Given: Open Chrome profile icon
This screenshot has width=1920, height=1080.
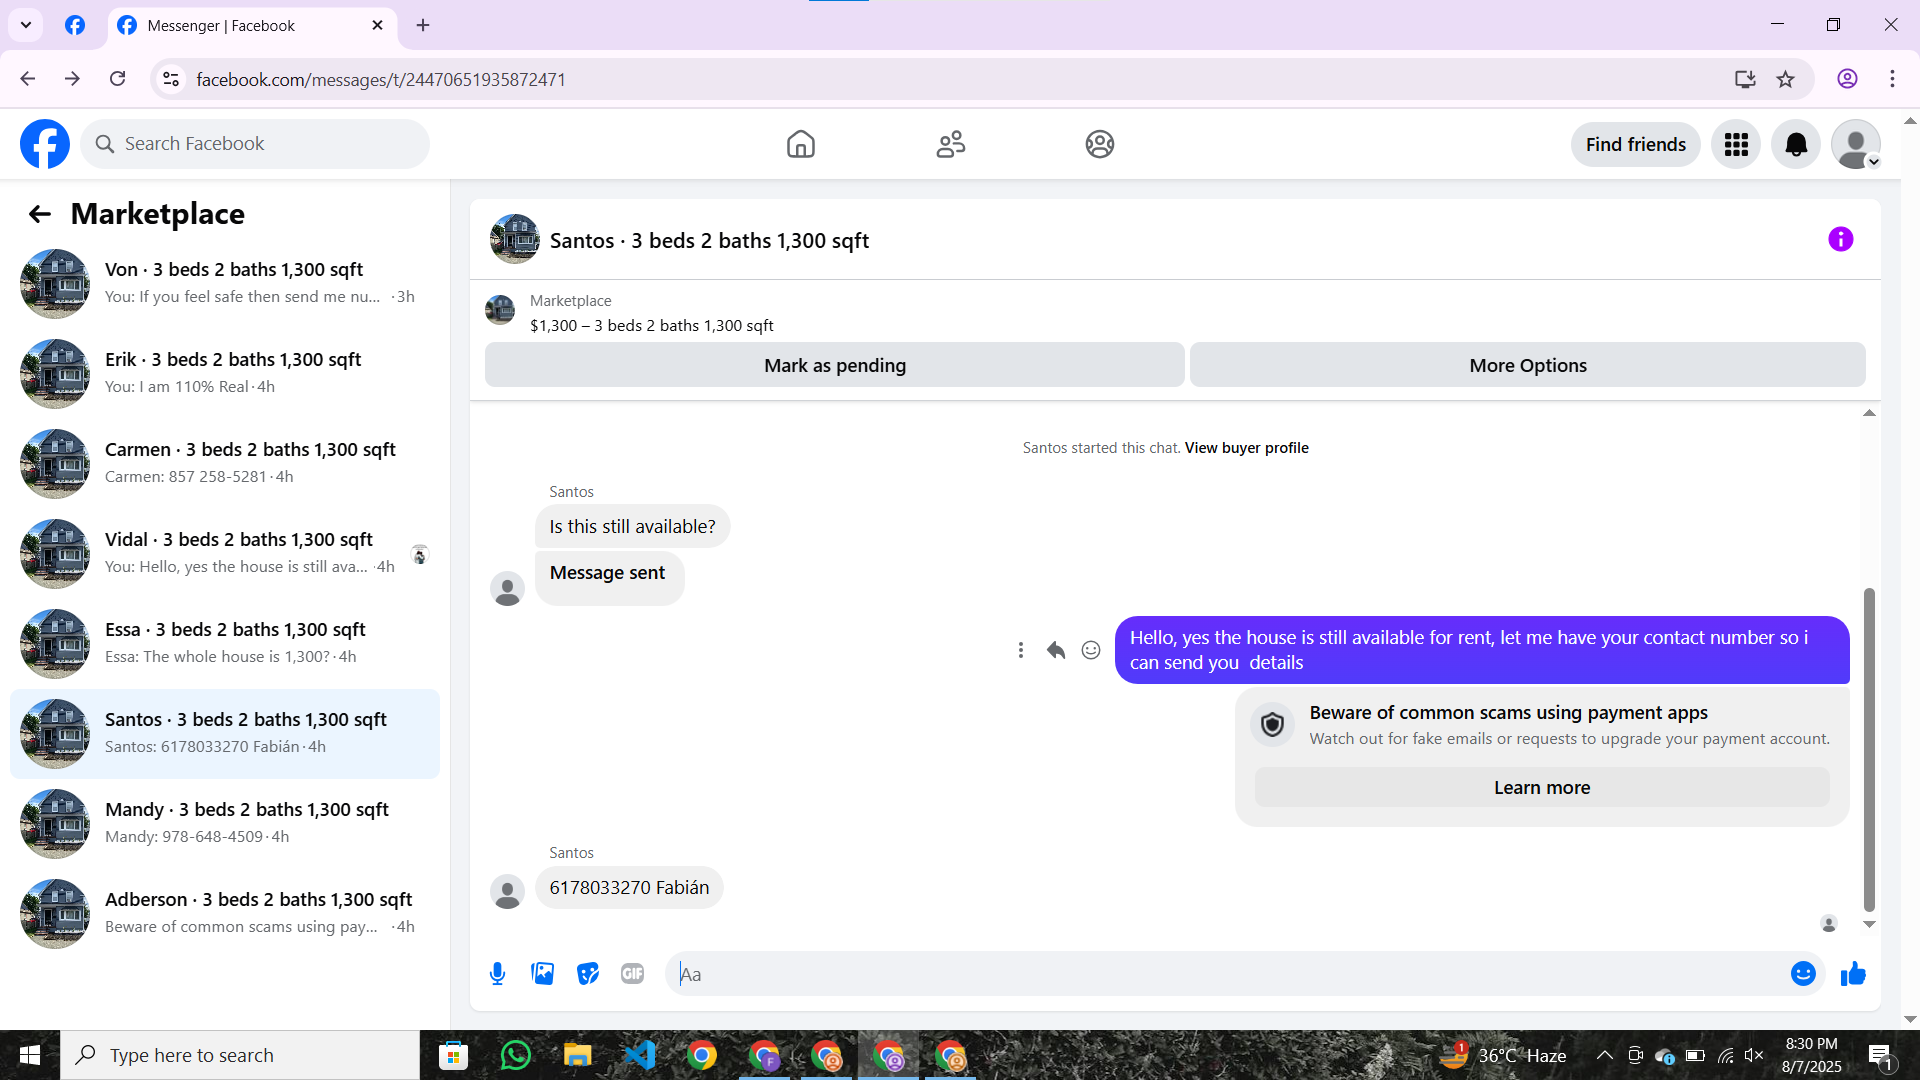Looking at the screenshot, I should 1847,79.
